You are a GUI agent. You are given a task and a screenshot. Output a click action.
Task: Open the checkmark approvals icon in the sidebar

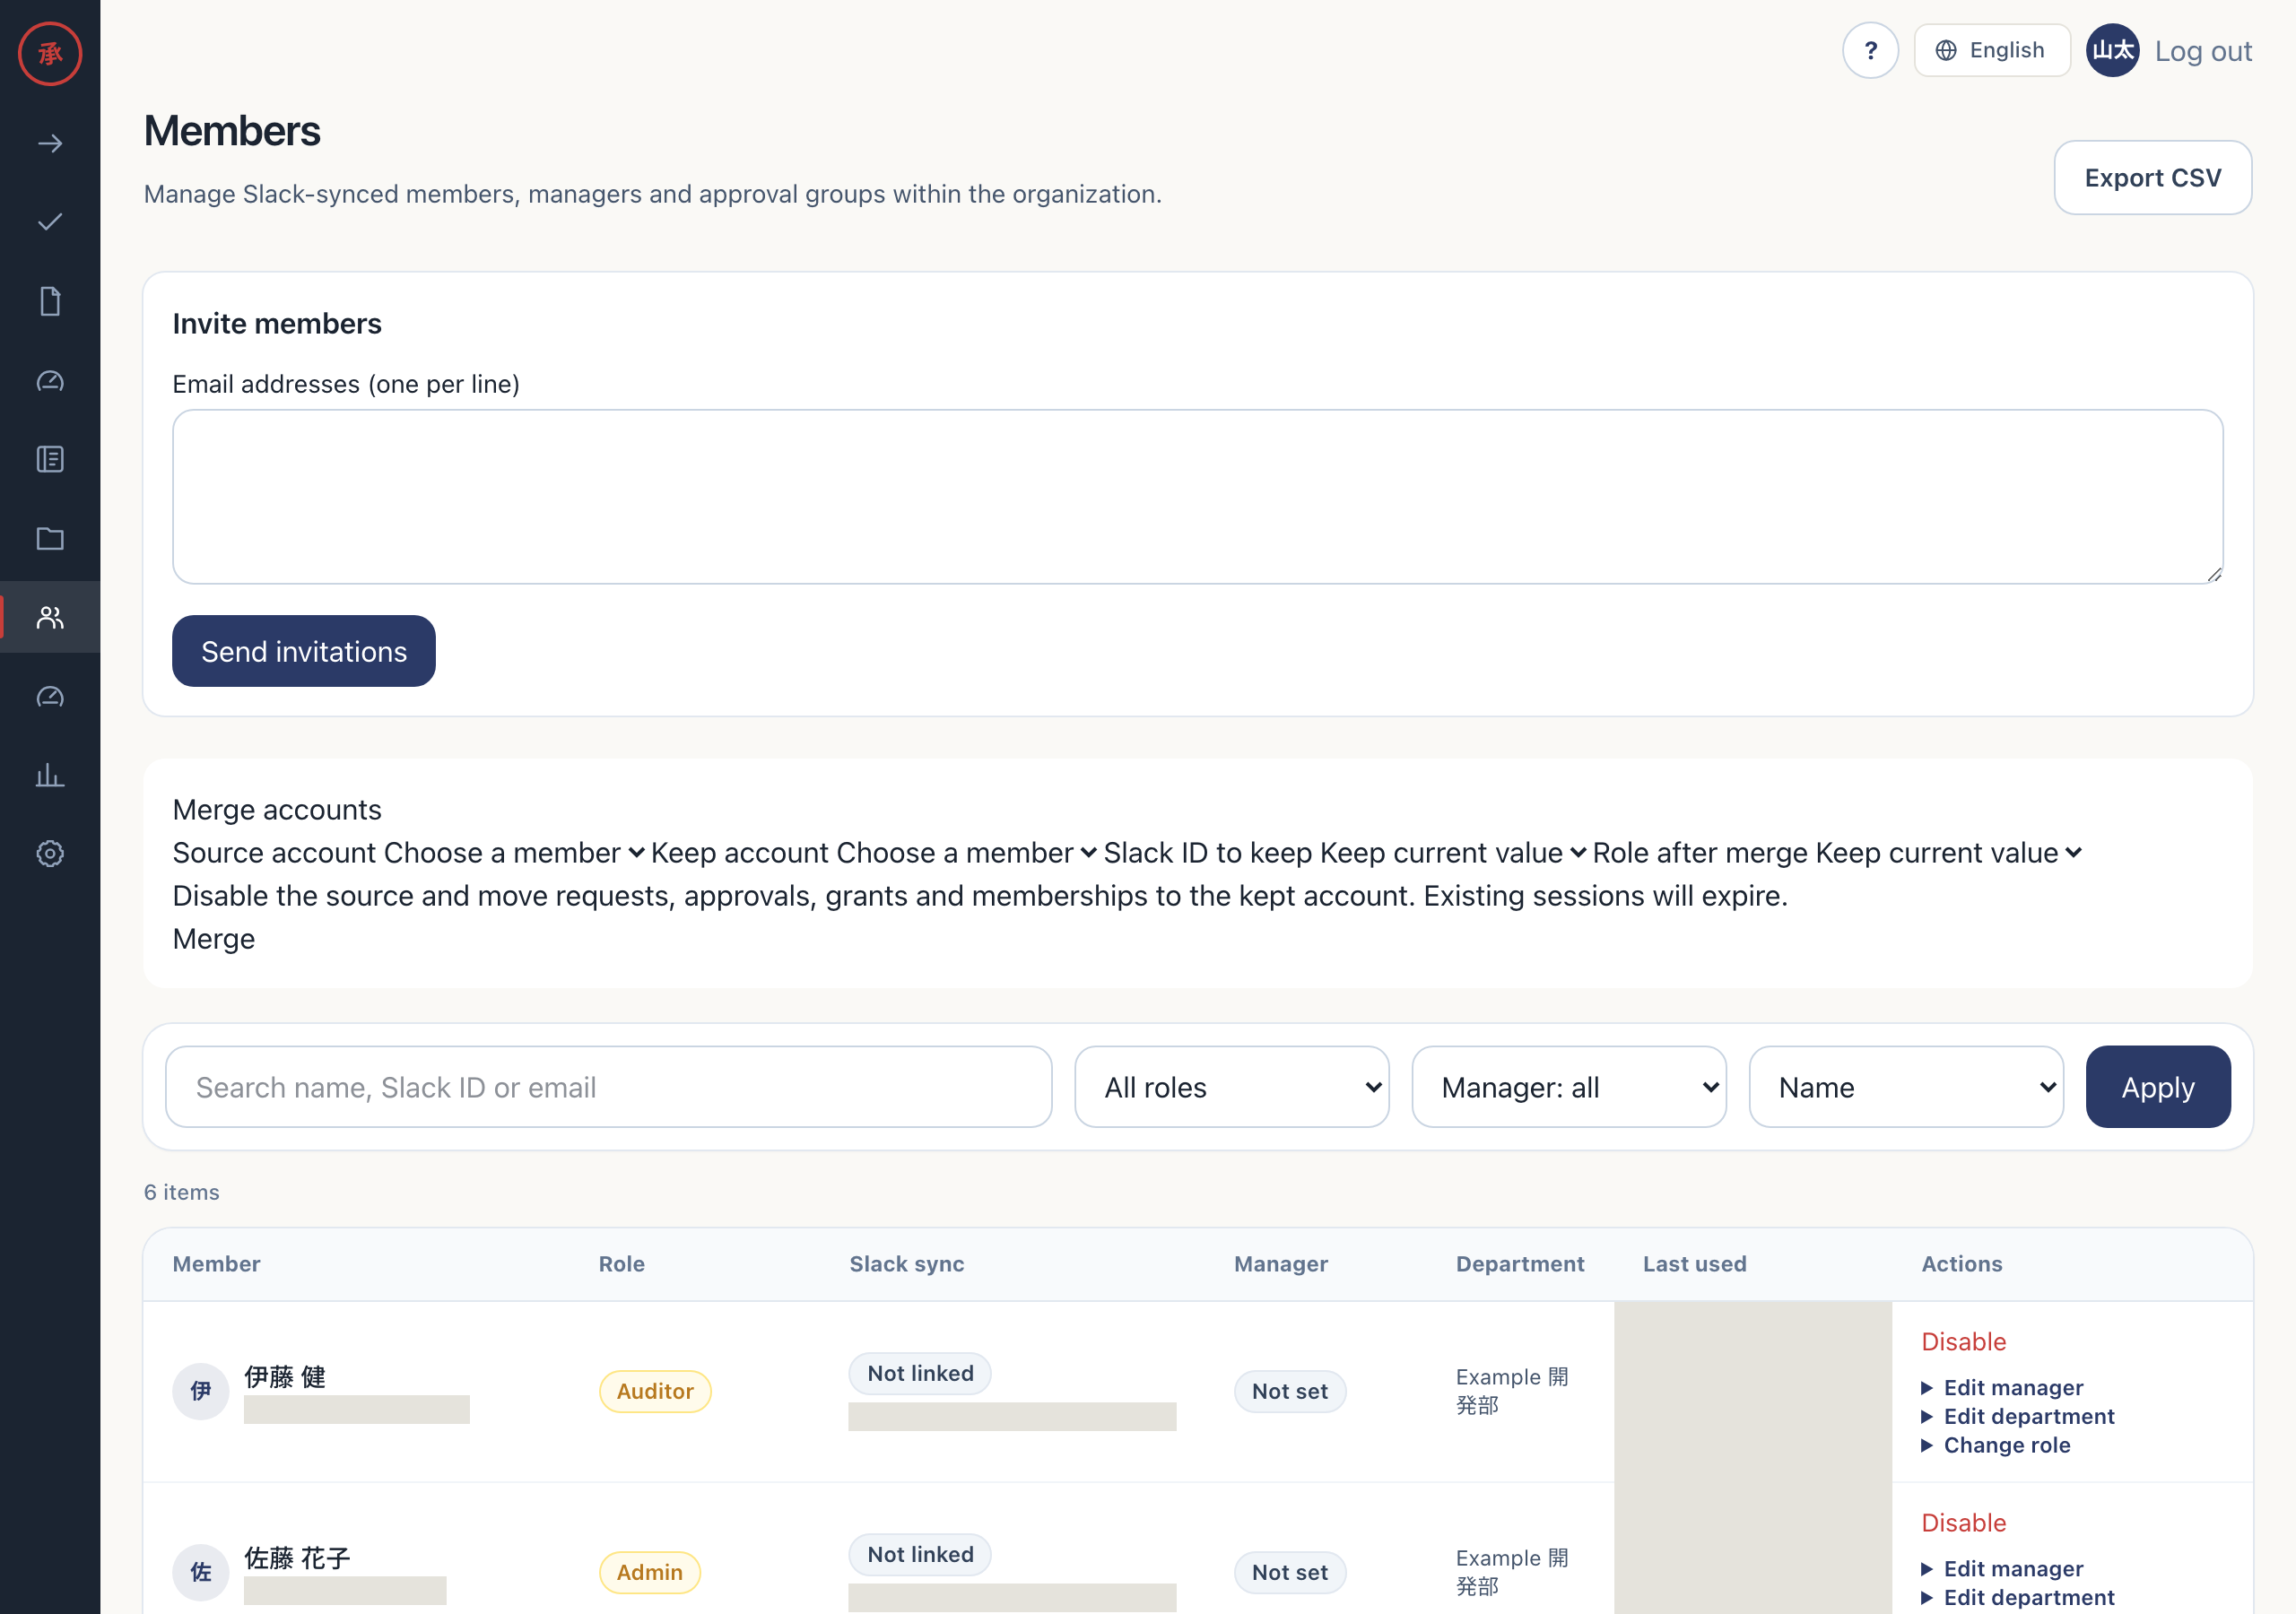pos(50,222)
